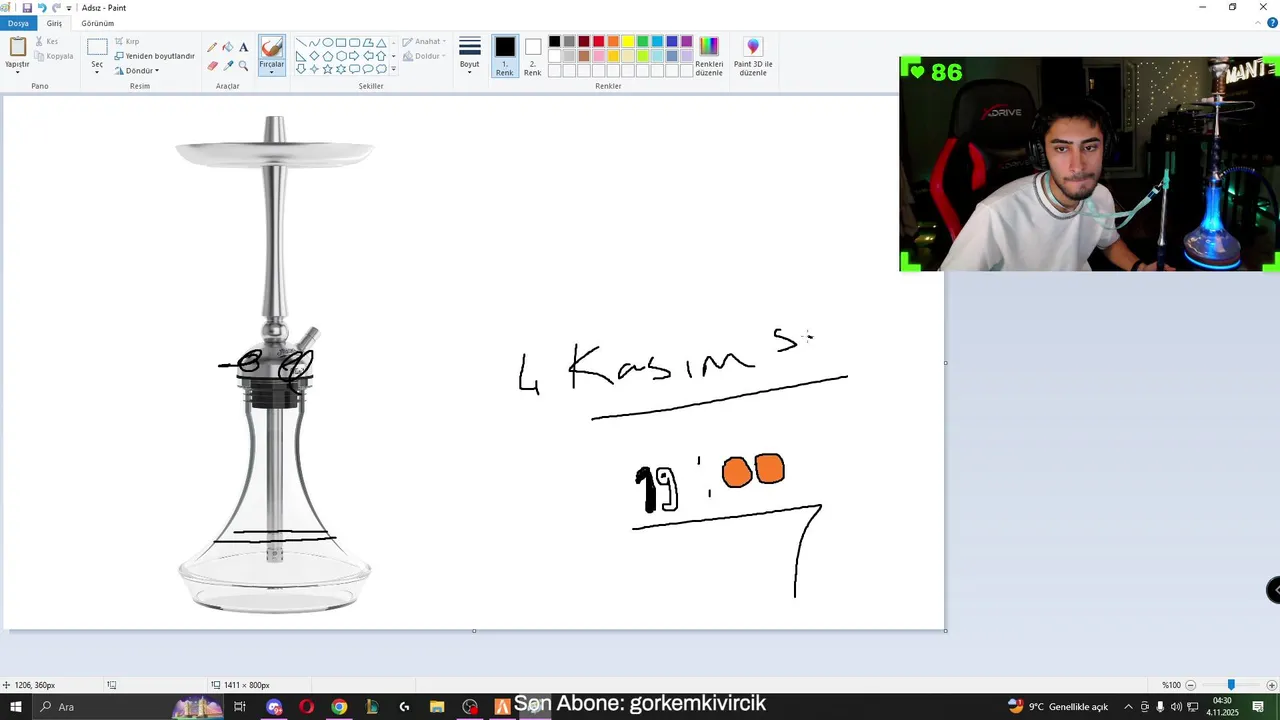Viewport: 1280px width, 720px height.
Task: Open the Anahat outline dropdown
Action: click(425, 42)
